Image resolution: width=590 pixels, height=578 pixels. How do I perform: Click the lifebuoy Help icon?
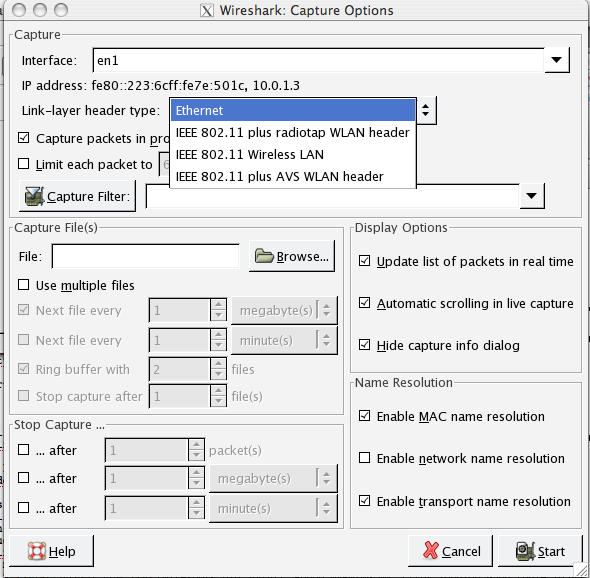coord(37,551)
